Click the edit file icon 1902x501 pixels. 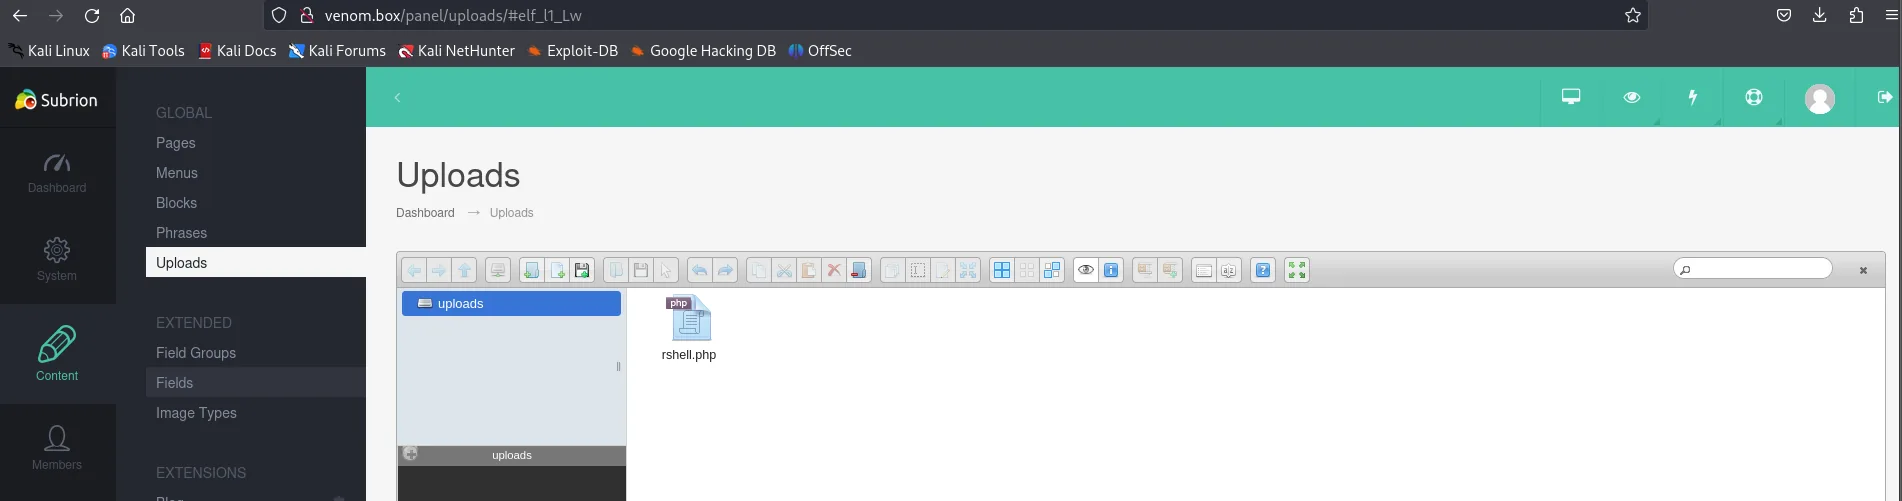[x=943, y=270]
